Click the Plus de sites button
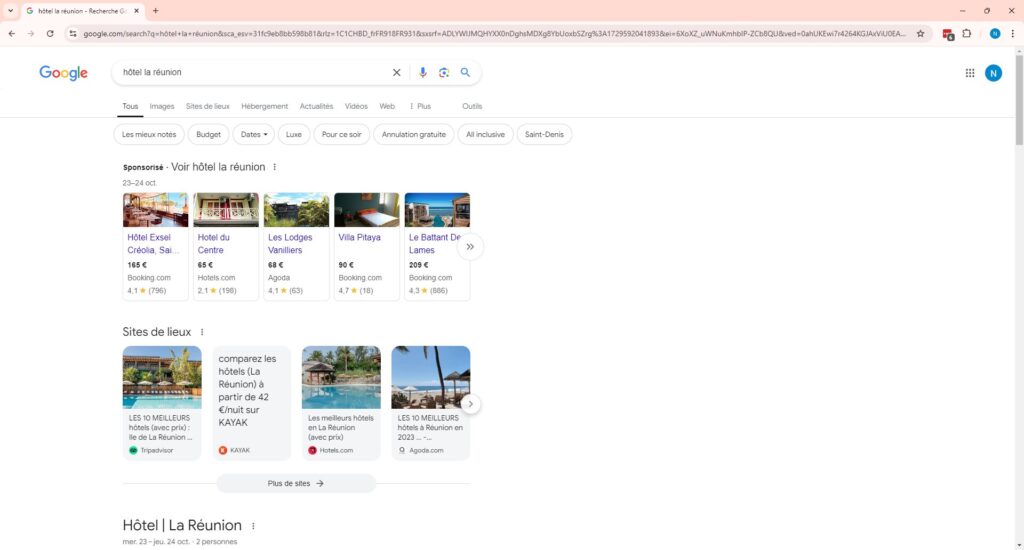 point(296,483)
